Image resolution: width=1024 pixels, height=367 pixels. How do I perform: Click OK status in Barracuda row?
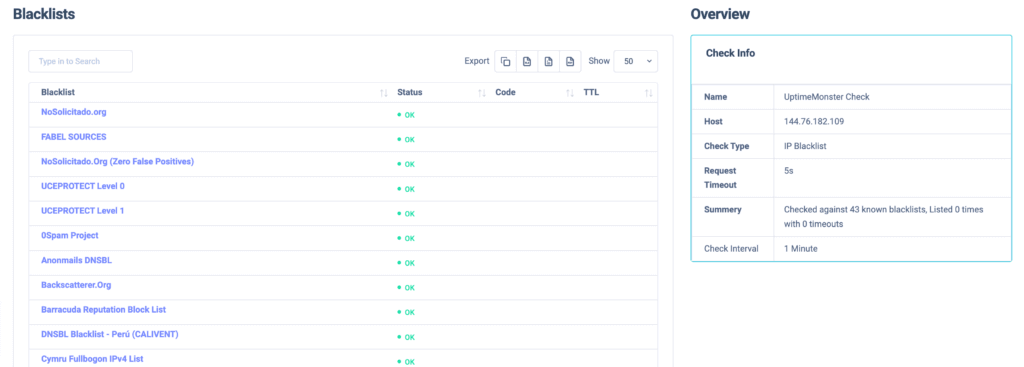coord(406,312)
